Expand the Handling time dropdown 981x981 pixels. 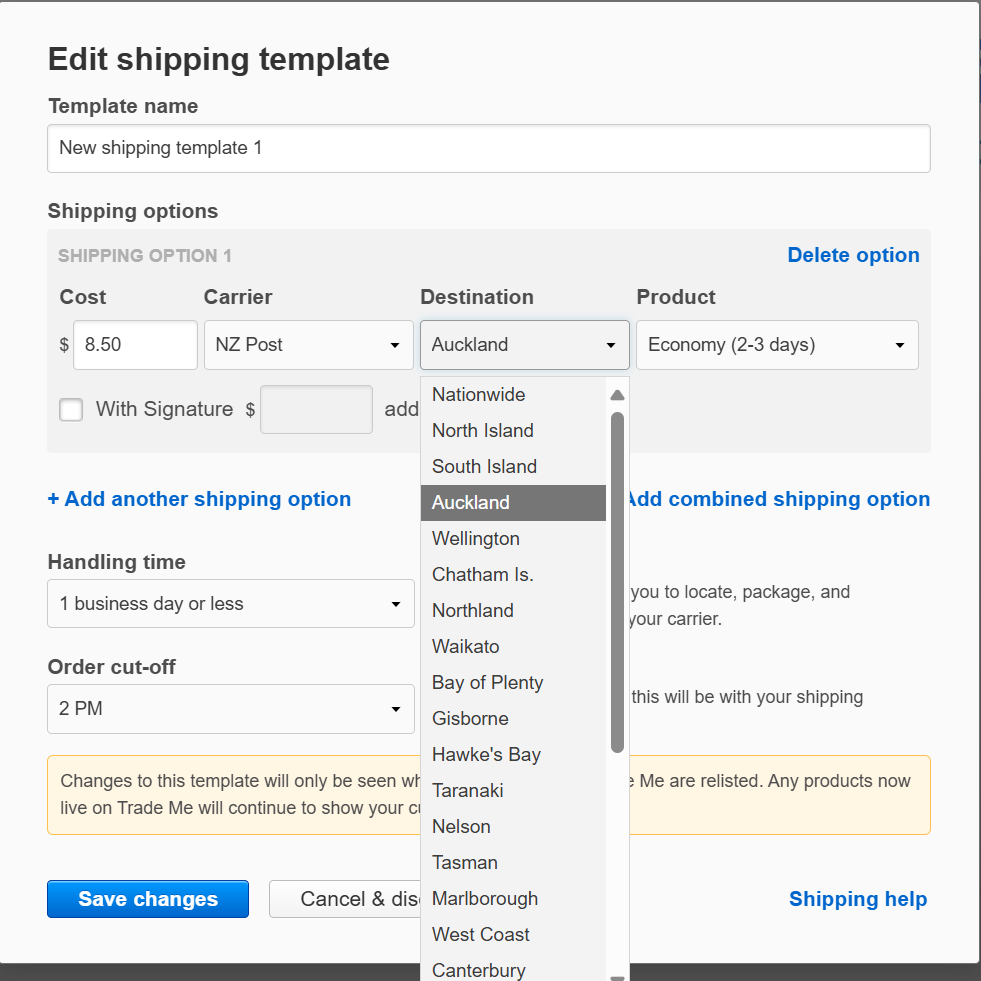230,604
